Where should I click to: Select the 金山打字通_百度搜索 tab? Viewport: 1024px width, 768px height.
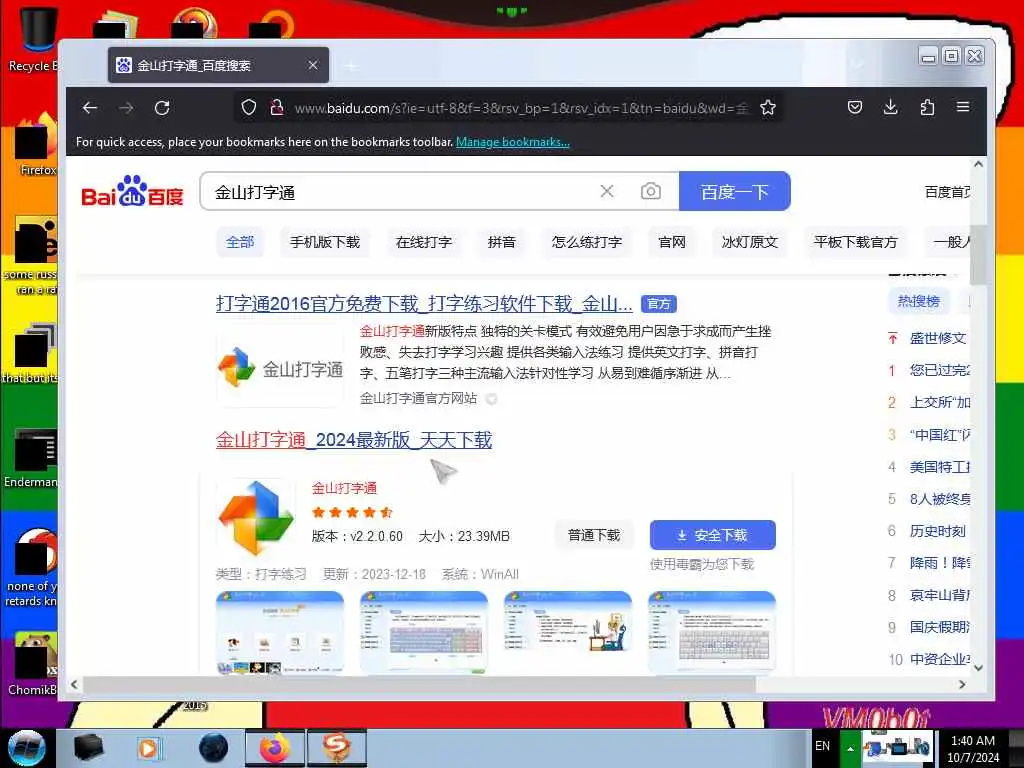click(218, 65)
